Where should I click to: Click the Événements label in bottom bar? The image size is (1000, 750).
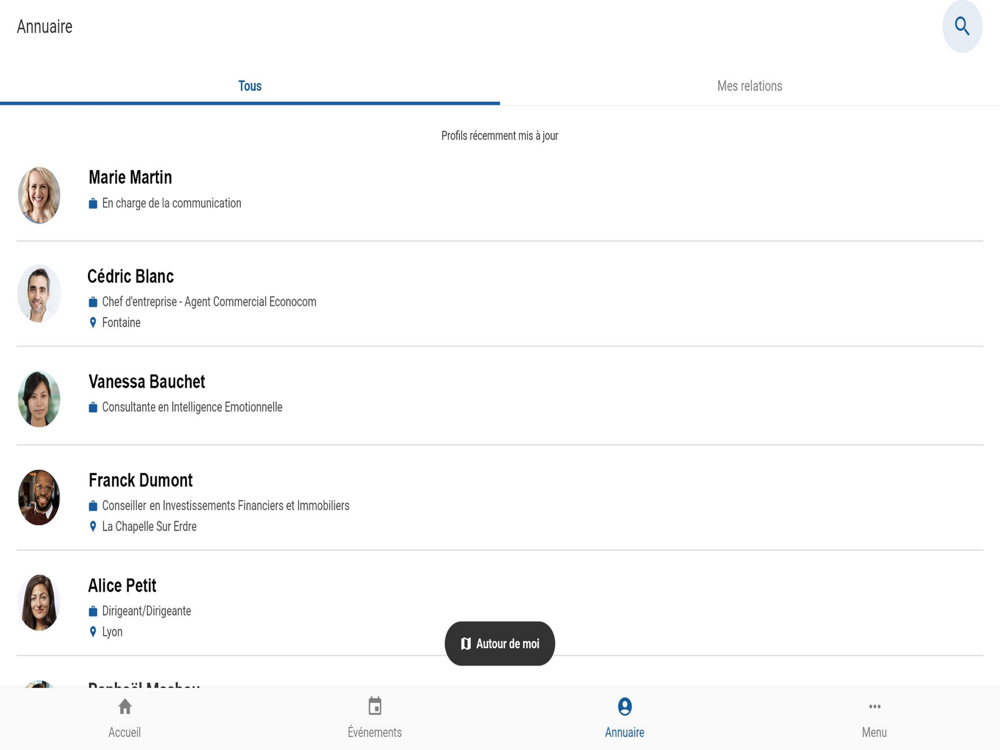374,732
